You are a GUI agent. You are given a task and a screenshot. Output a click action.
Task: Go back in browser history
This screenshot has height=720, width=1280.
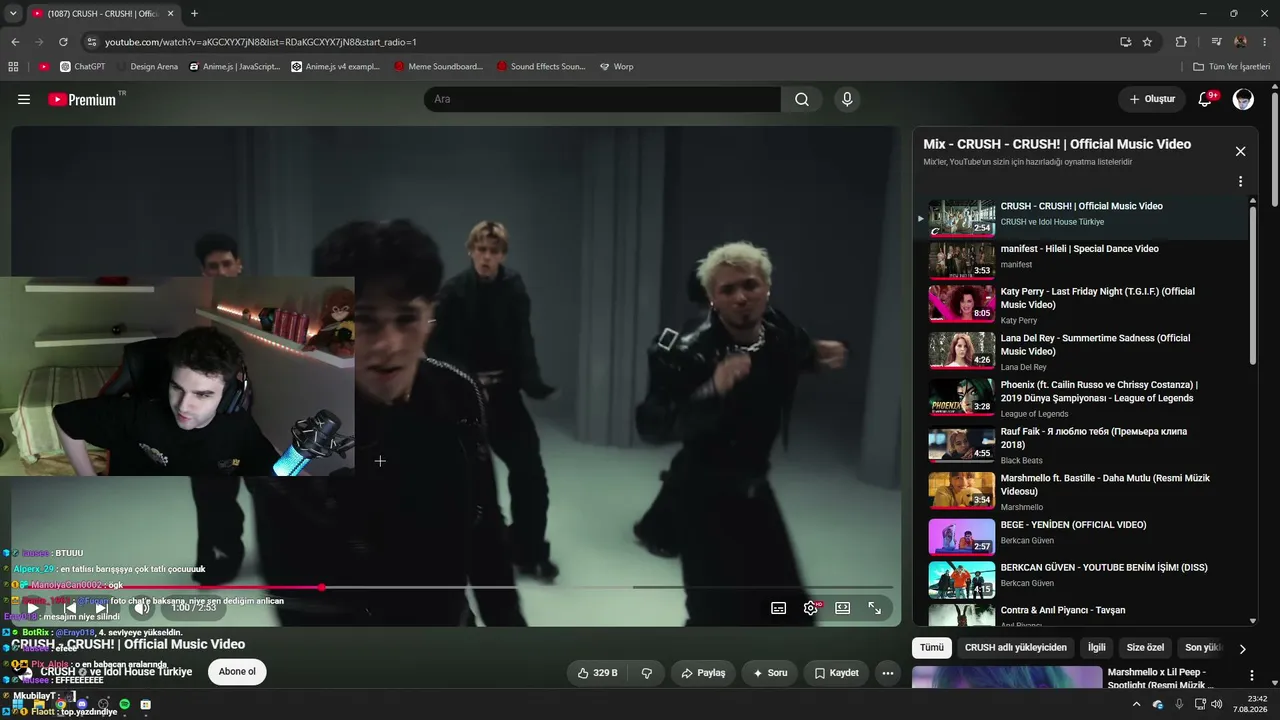click(15, 42)
